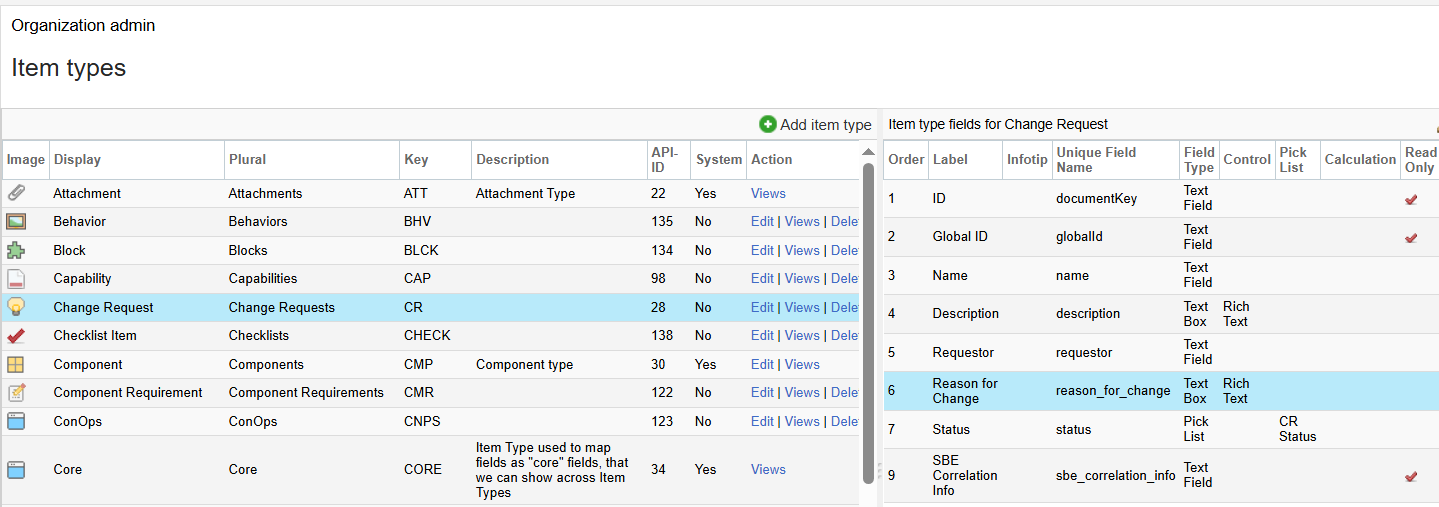The image size is (1439, 507).
Task: Click the green plus Add item type icon
Action: point(768,125)
